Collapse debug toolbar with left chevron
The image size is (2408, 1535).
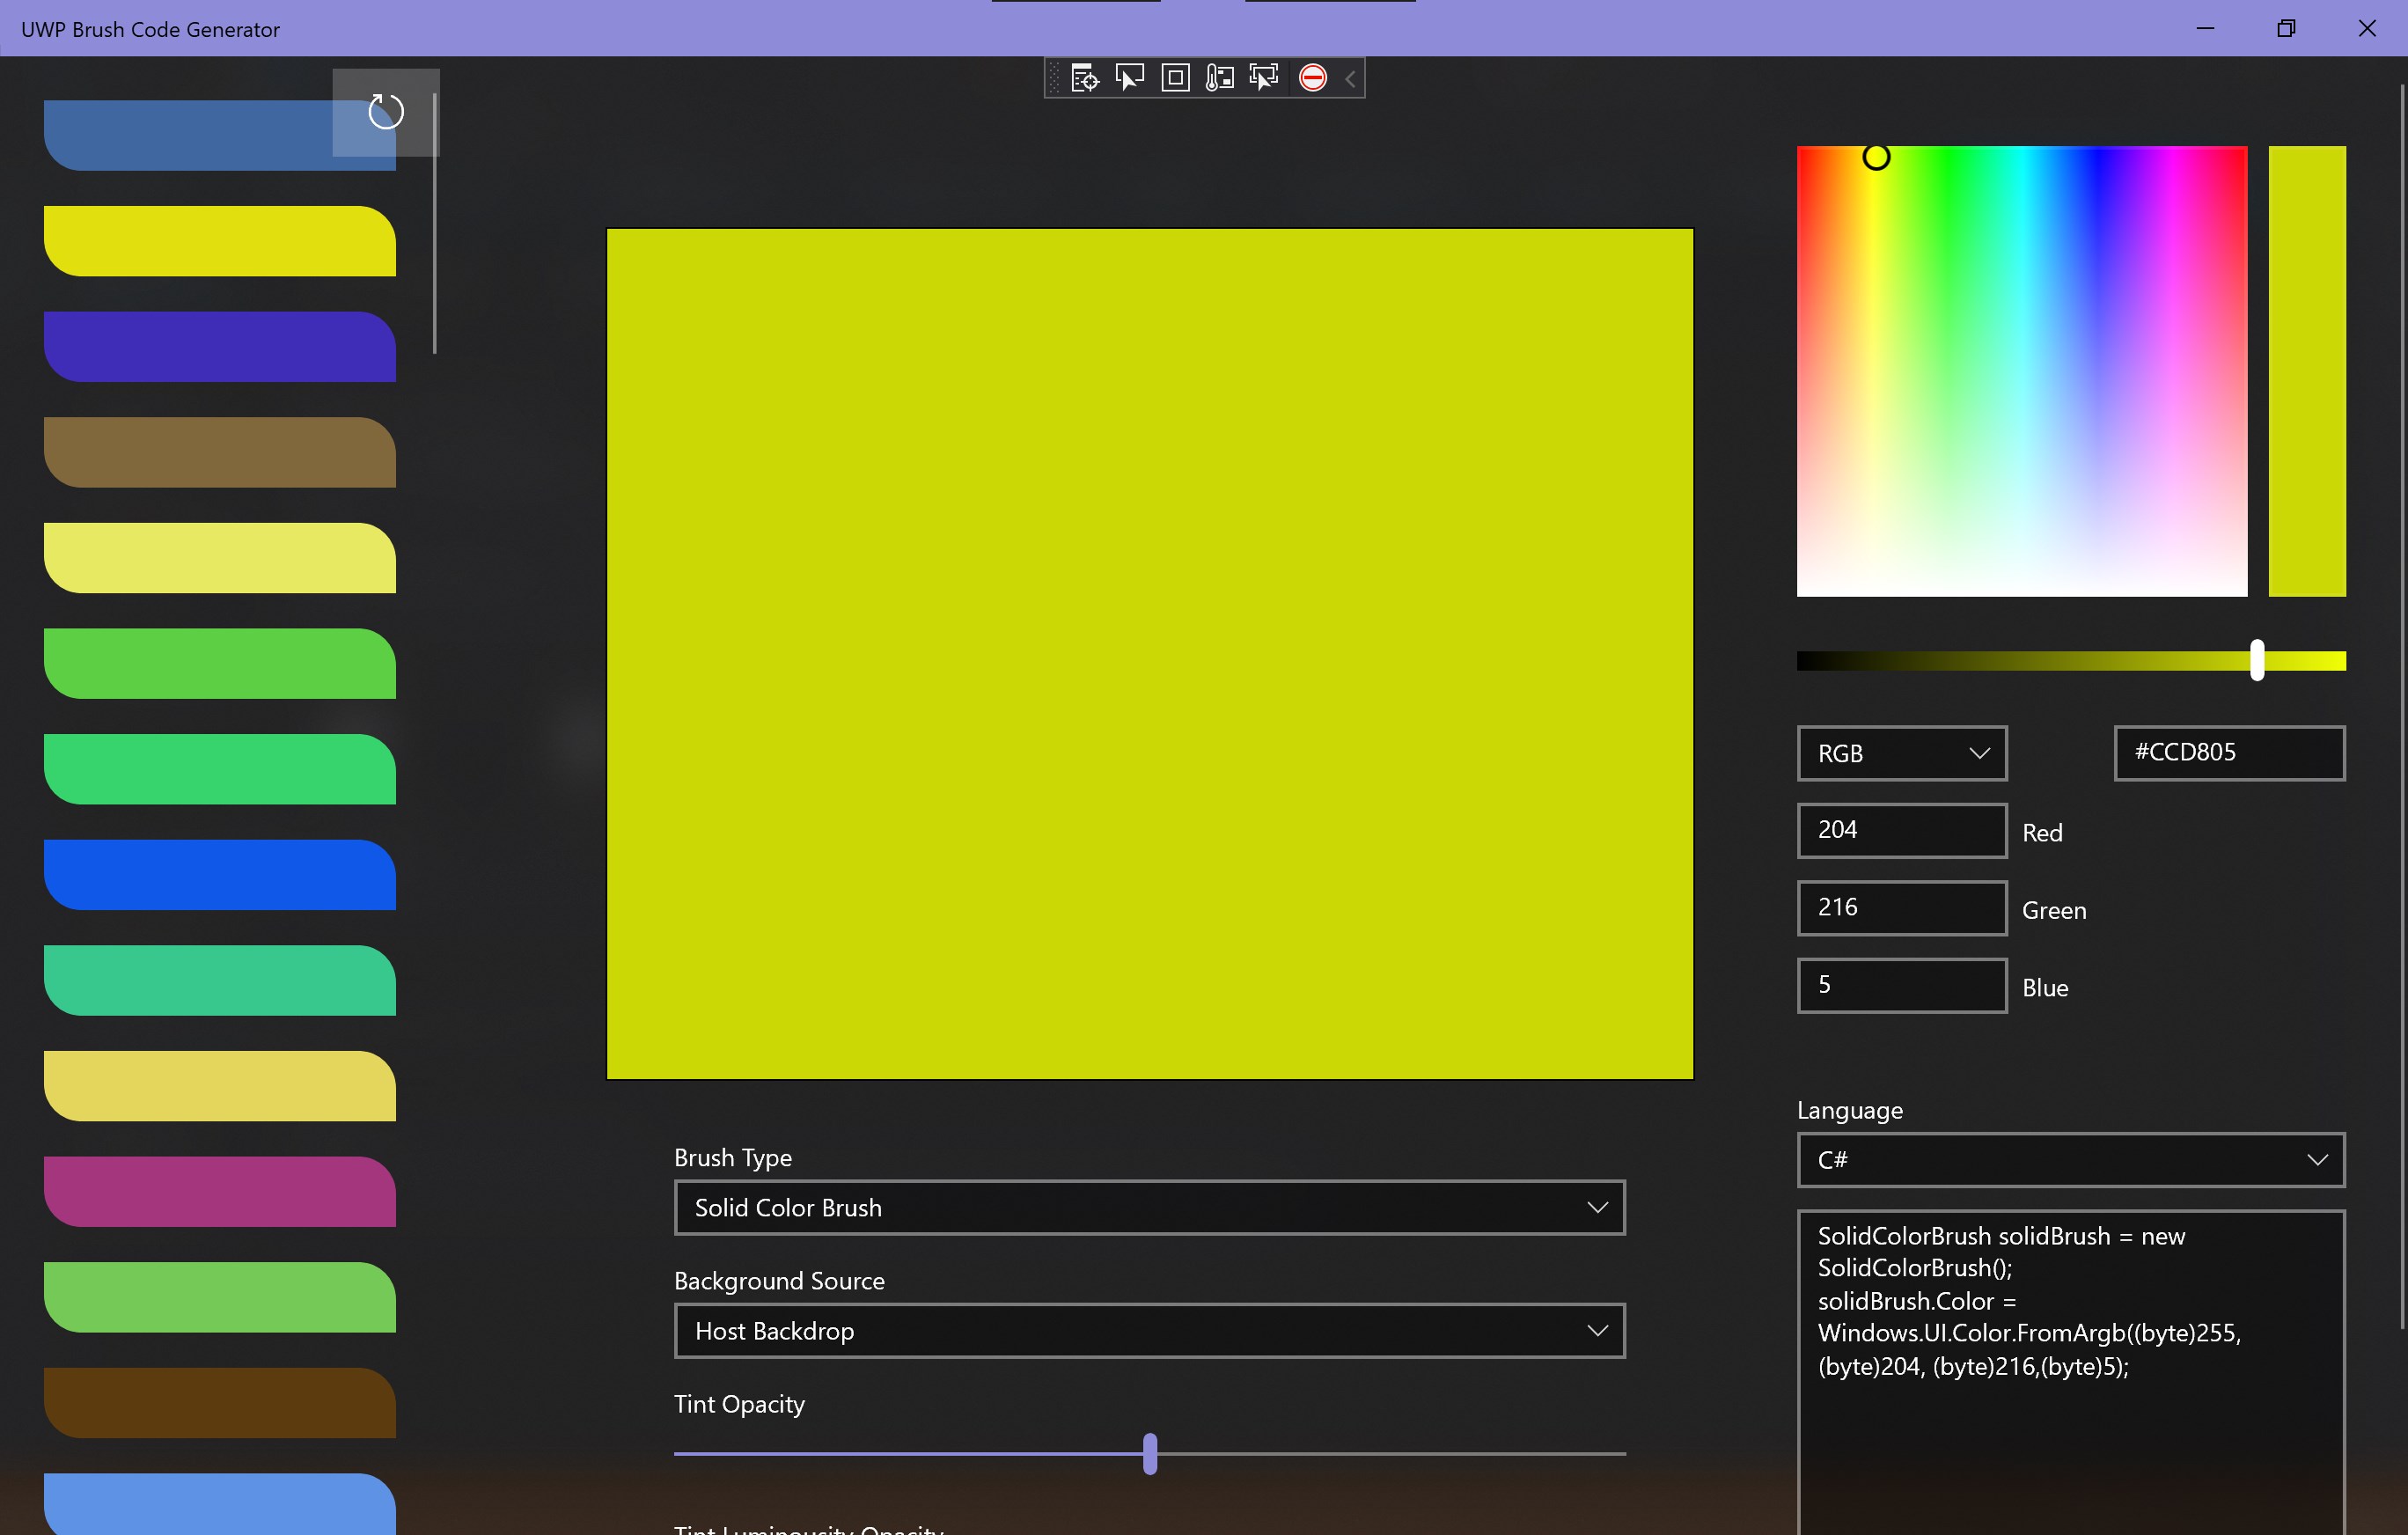(x=1350, y=78)
